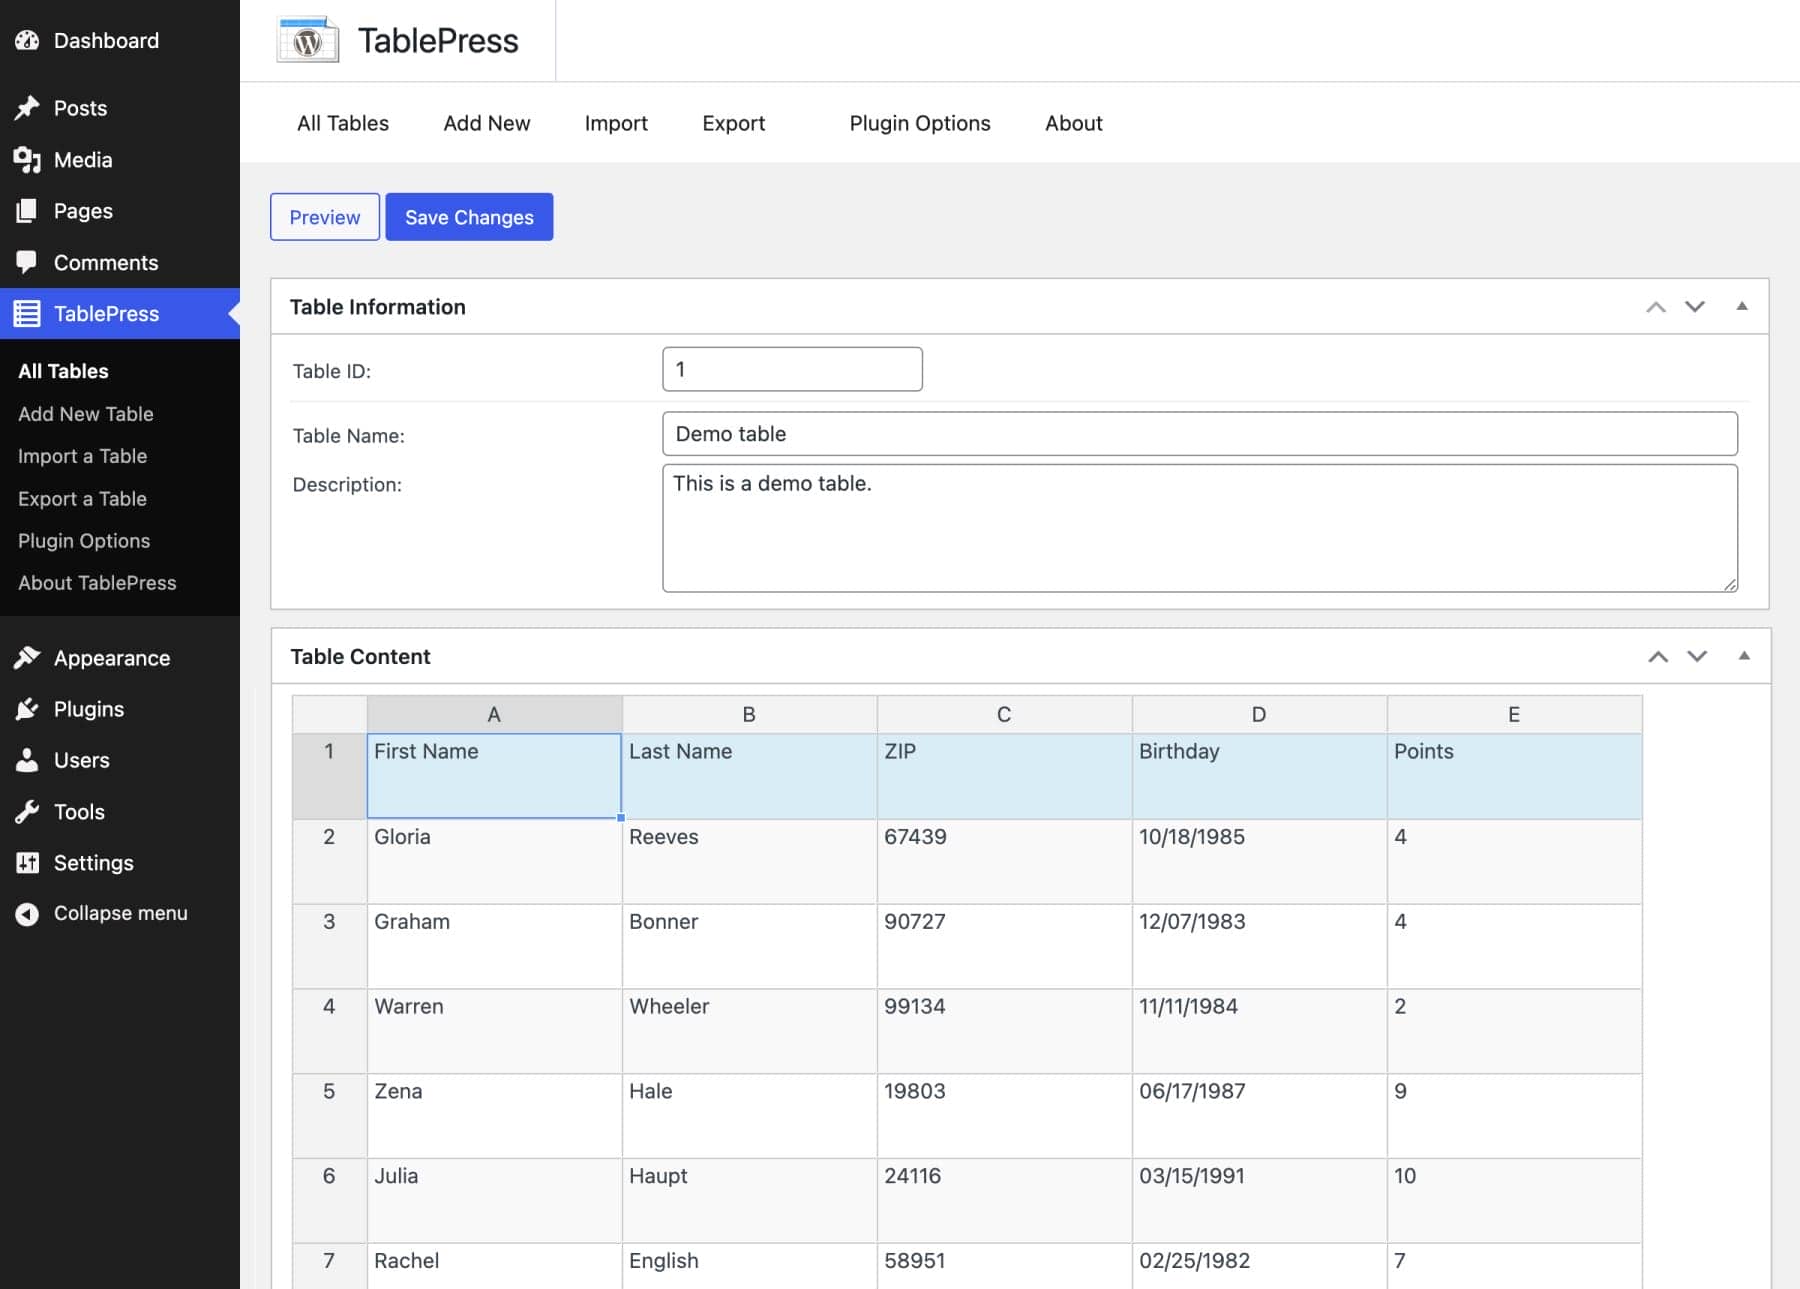Click the Save Changes button

469,216
